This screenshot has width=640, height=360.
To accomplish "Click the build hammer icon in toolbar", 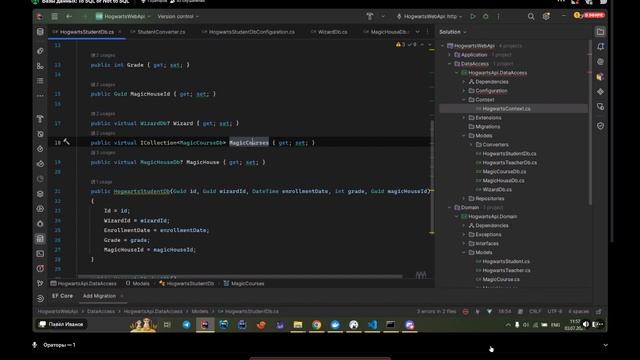I will point(370,16).
